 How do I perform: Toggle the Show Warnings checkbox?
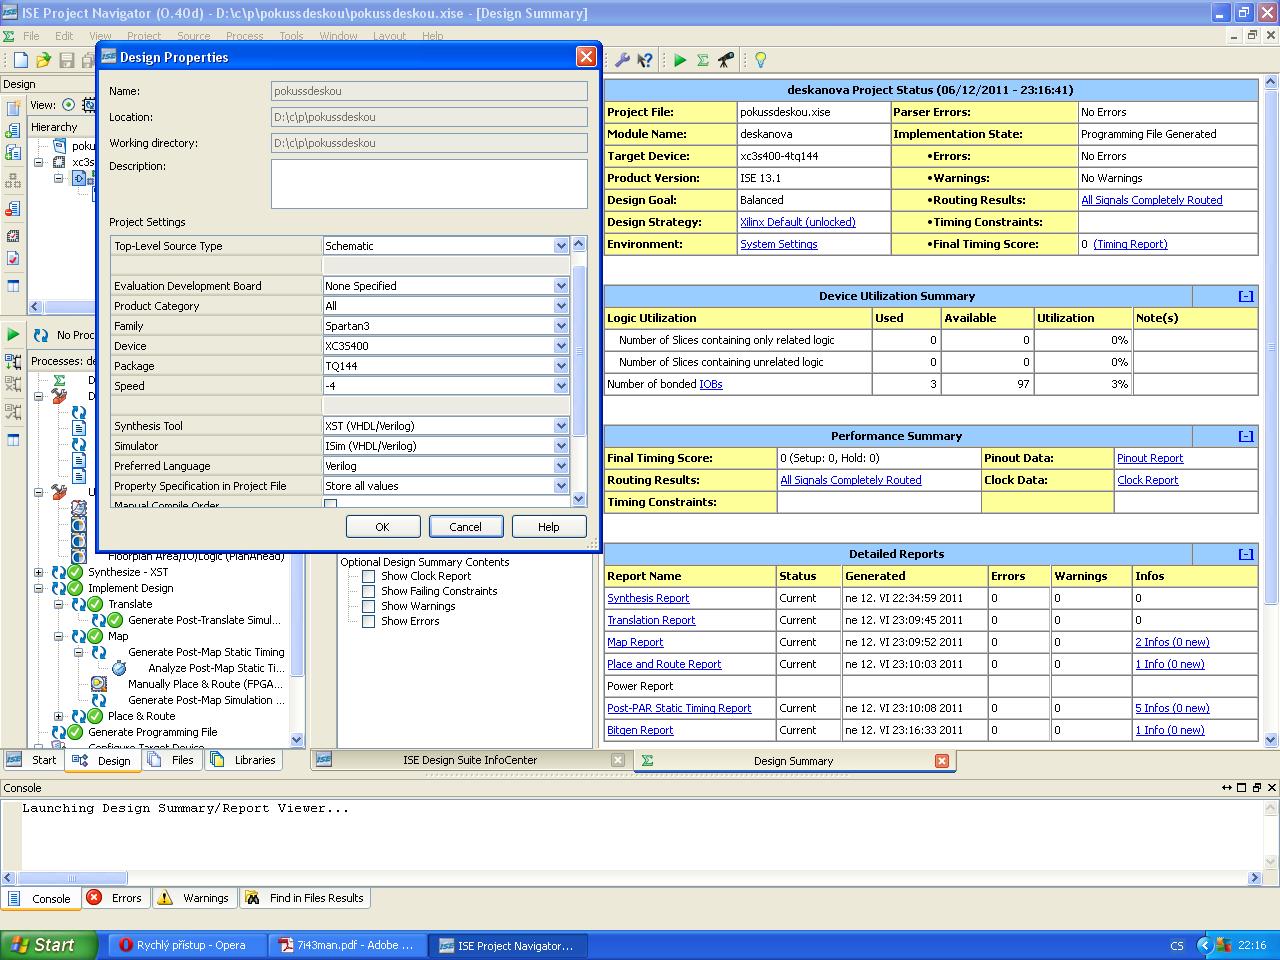368,607
